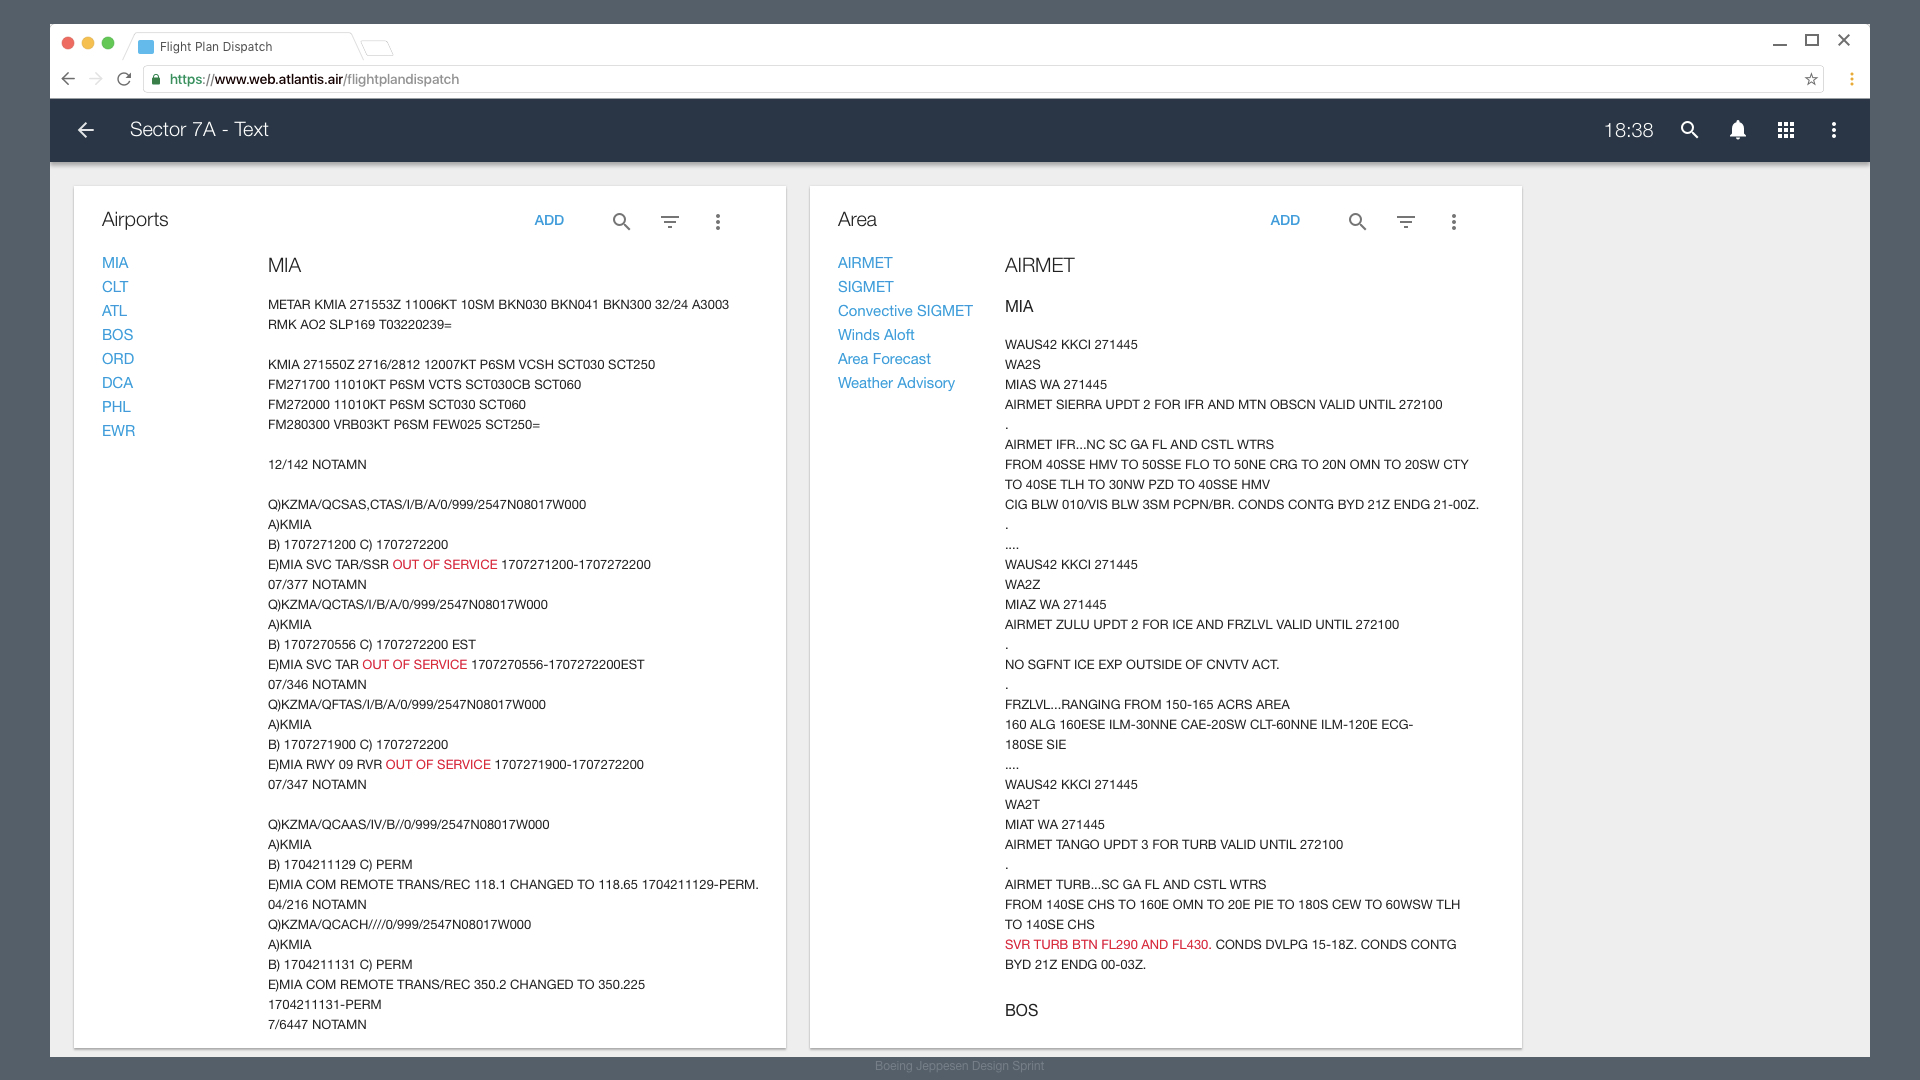Open the filter icon in the Airports panel

[x=670, y=221]
